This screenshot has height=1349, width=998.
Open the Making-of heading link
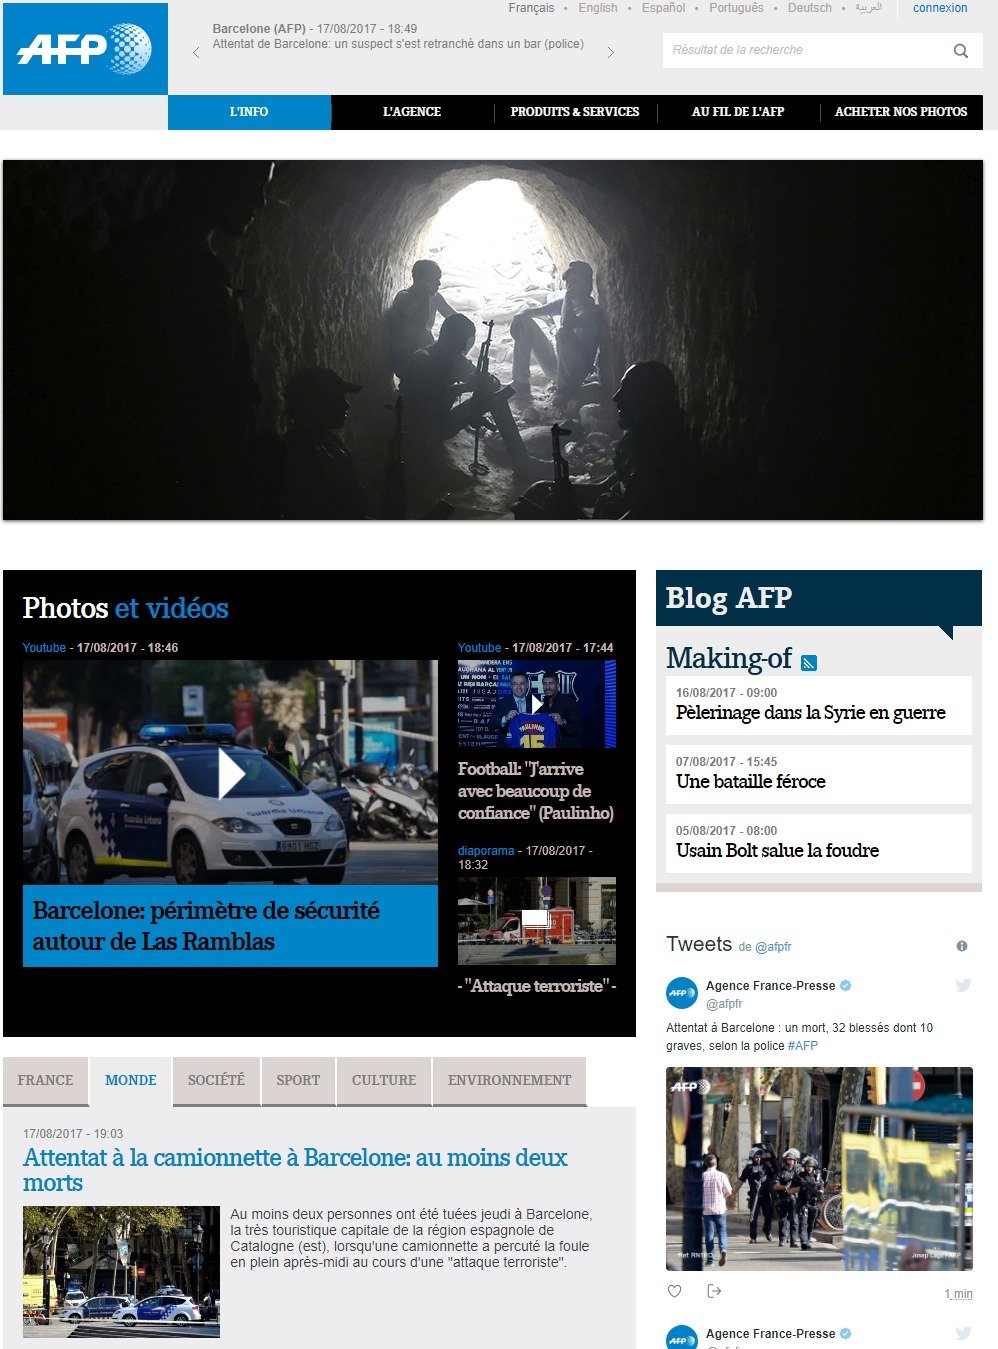point(729,658)
